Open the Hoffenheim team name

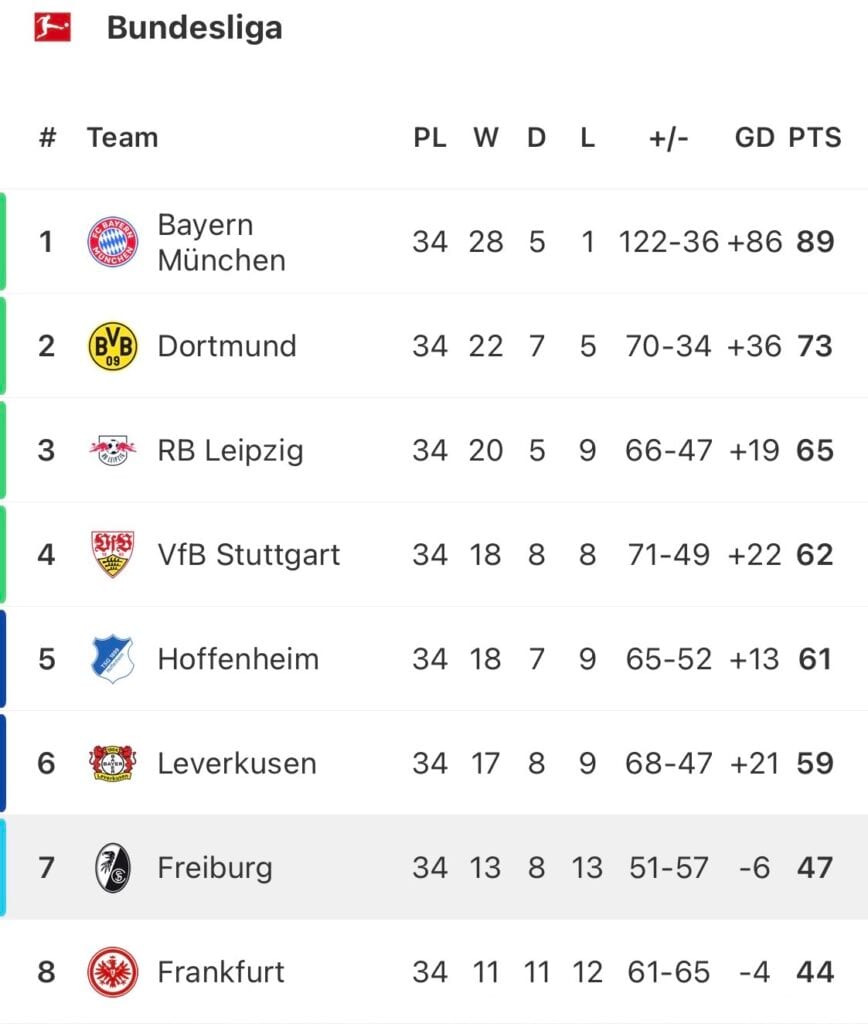point(238,658)
